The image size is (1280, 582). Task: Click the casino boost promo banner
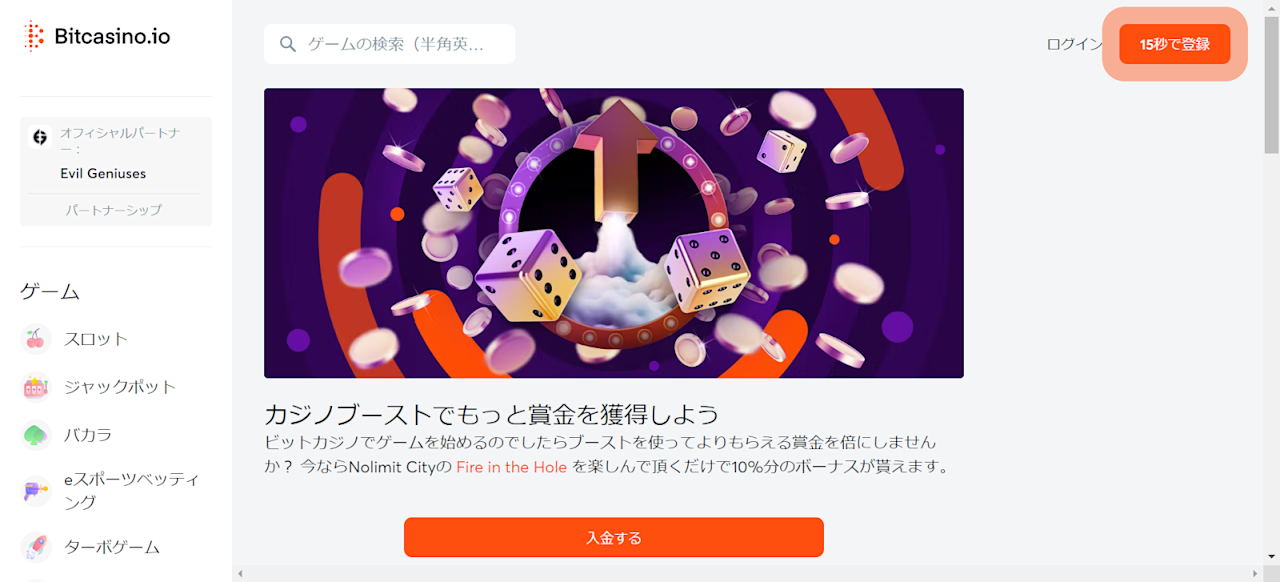(614, 233)
